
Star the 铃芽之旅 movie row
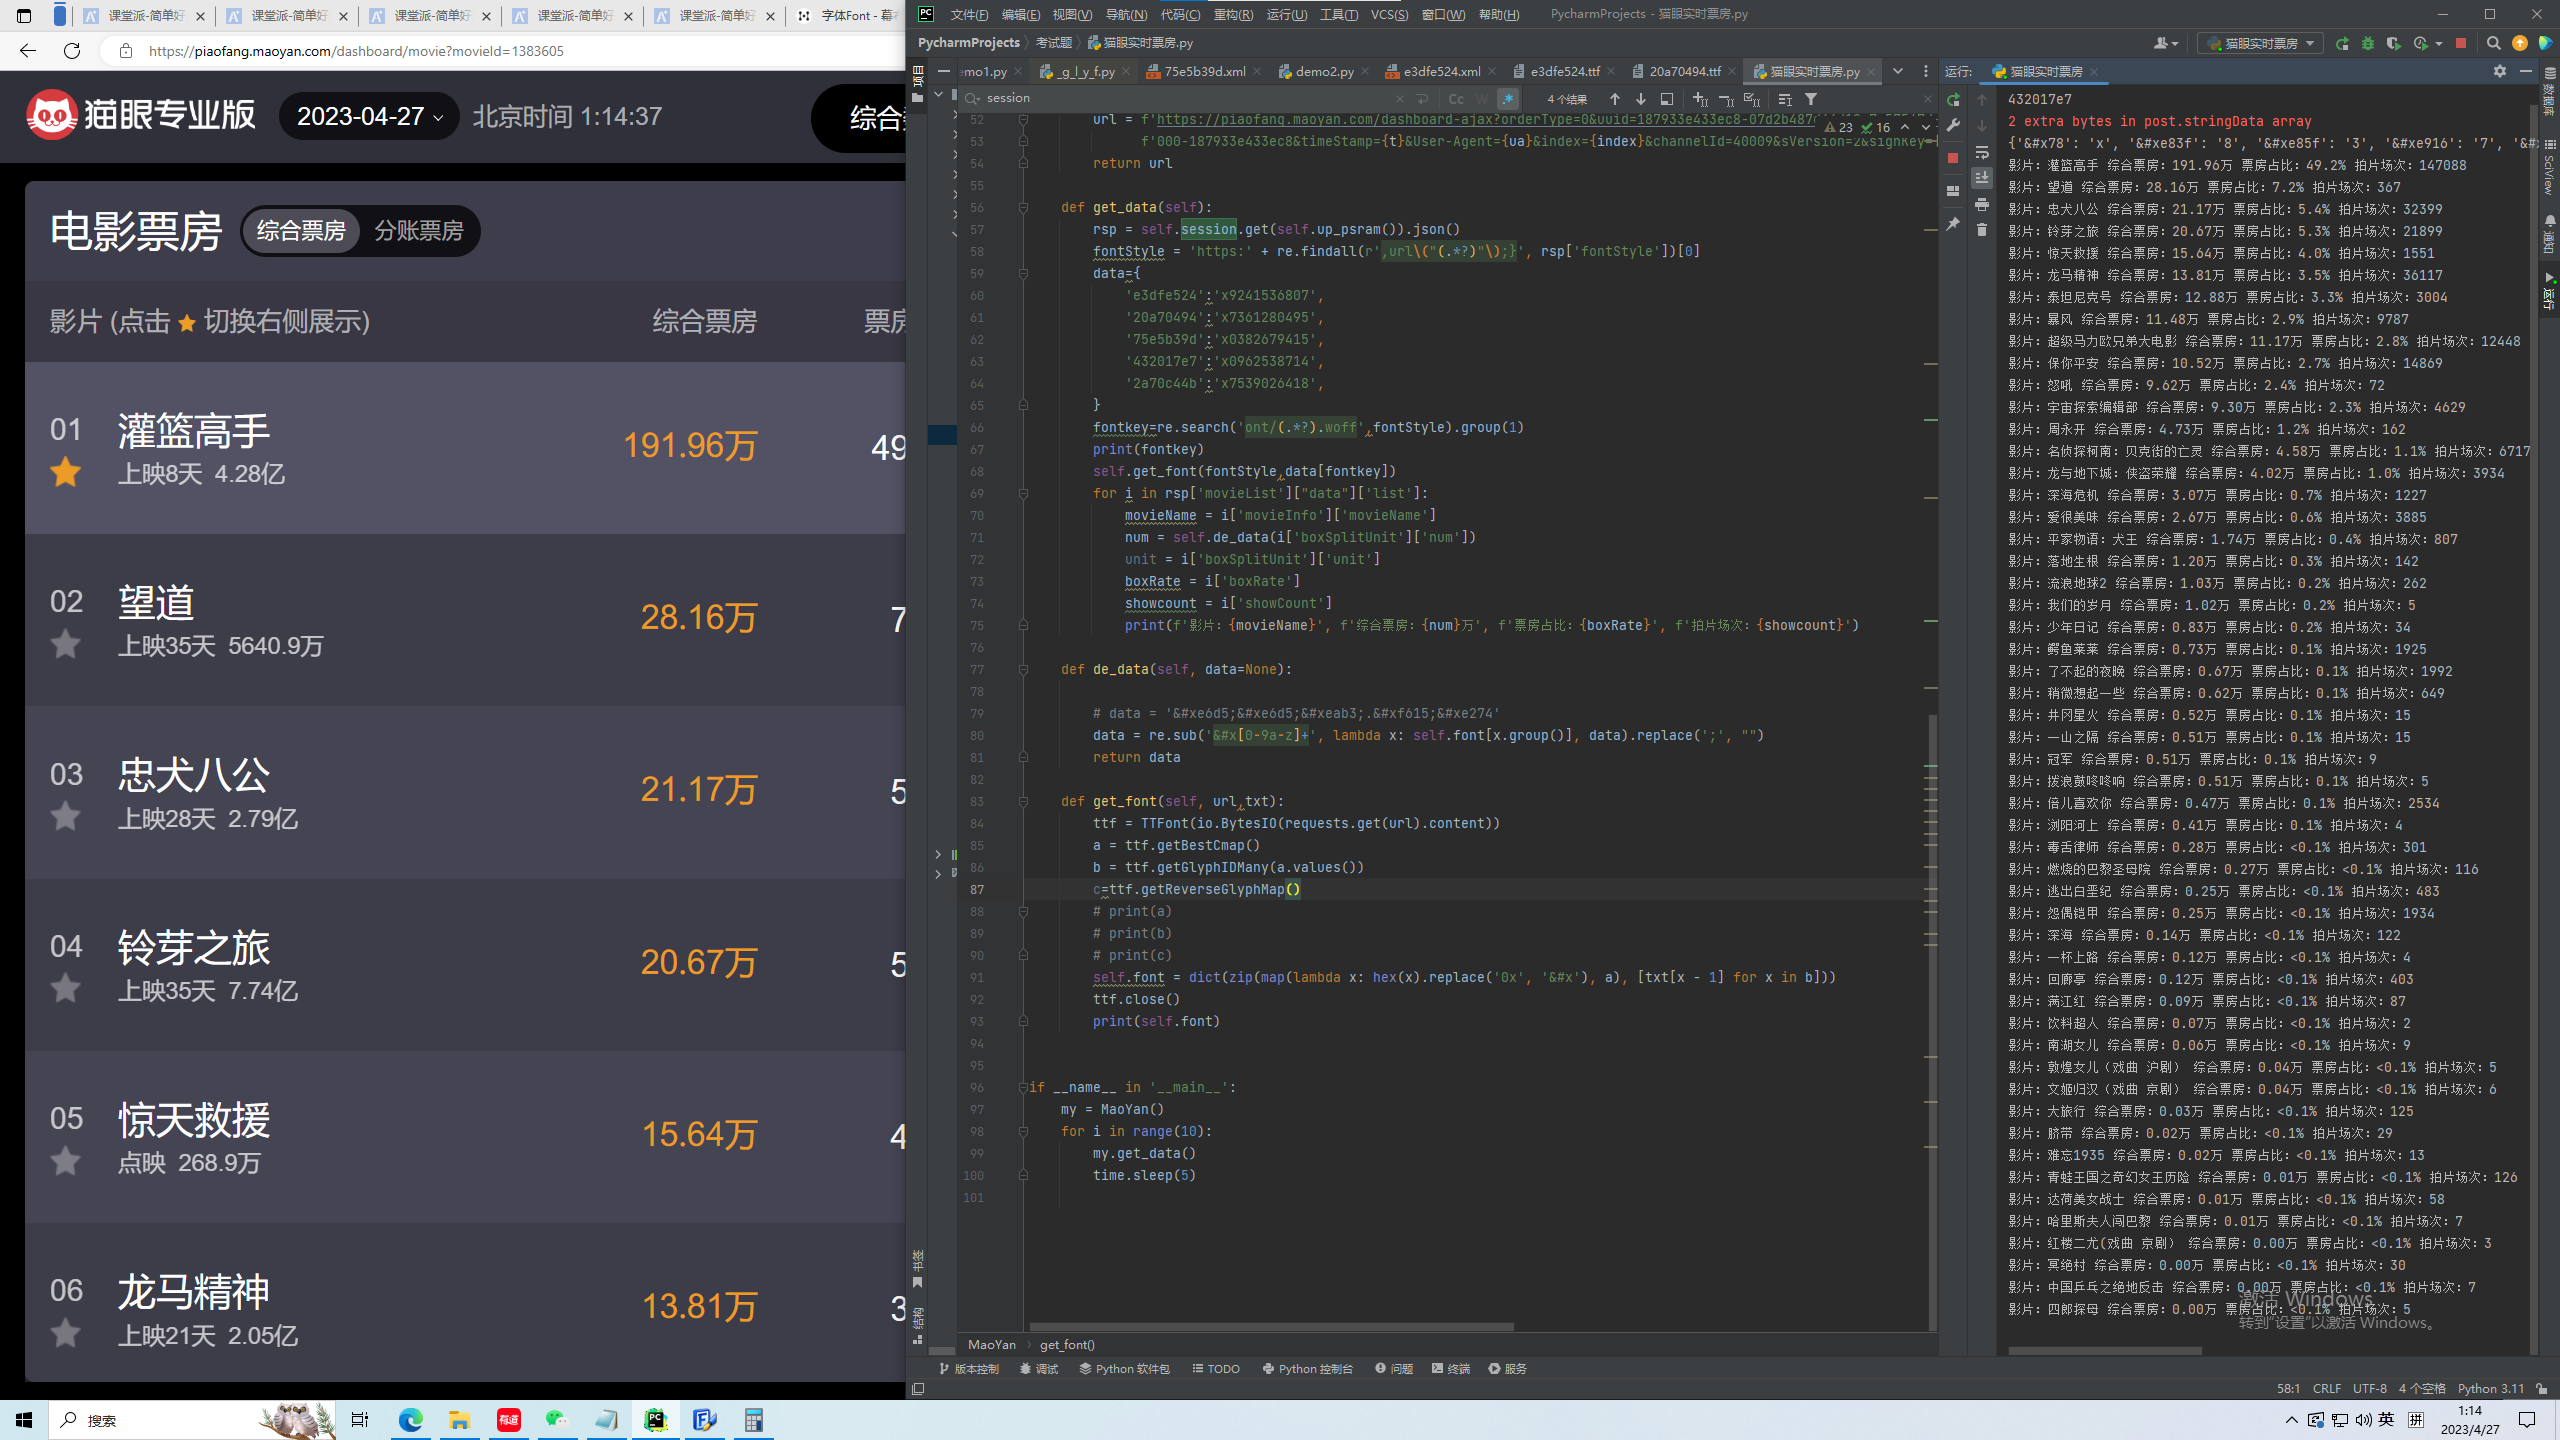66,988
